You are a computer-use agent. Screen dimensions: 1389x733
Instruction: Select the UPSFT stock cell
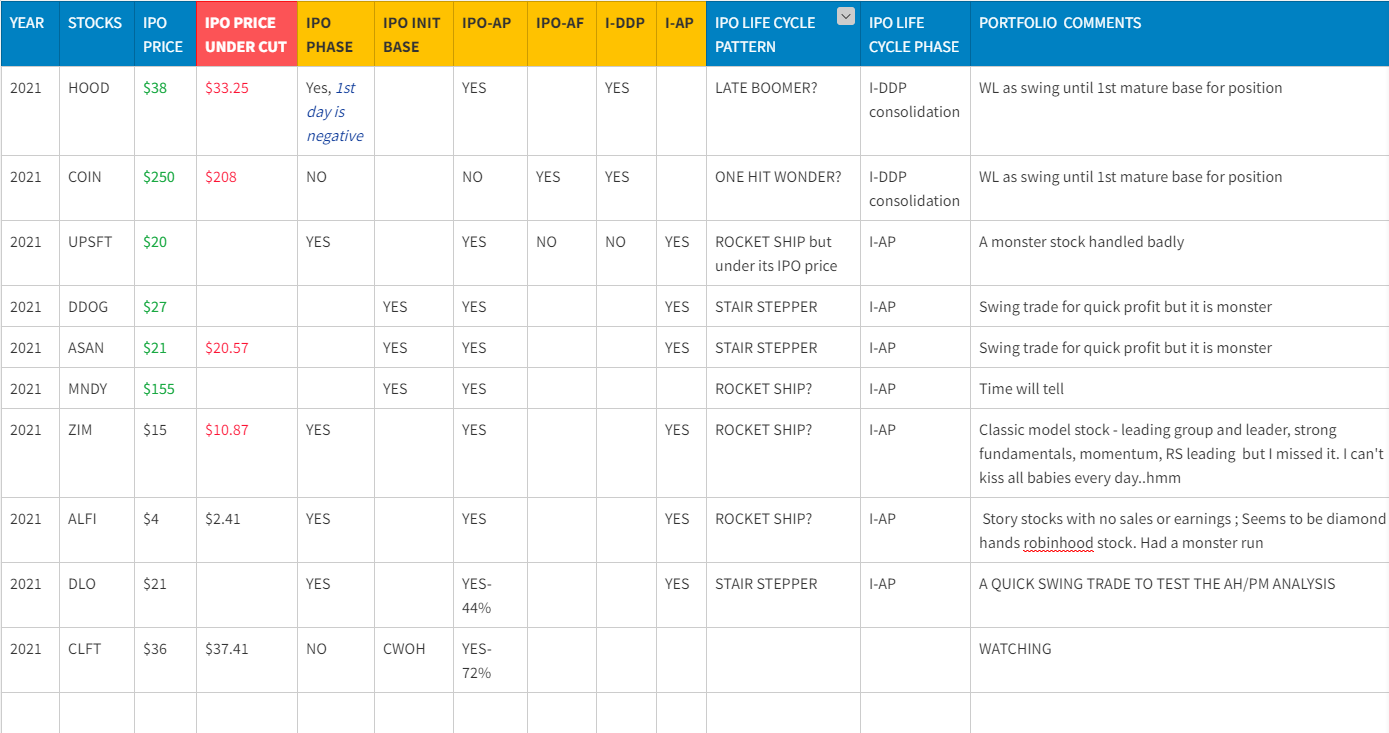click(97, 253)
